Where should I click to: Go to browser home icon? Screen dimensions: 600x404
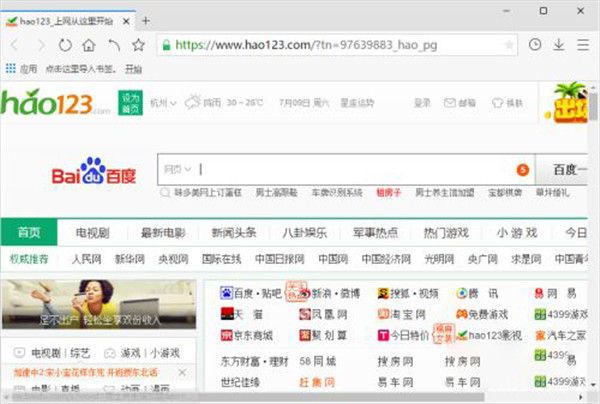click(x=89, y=45)
